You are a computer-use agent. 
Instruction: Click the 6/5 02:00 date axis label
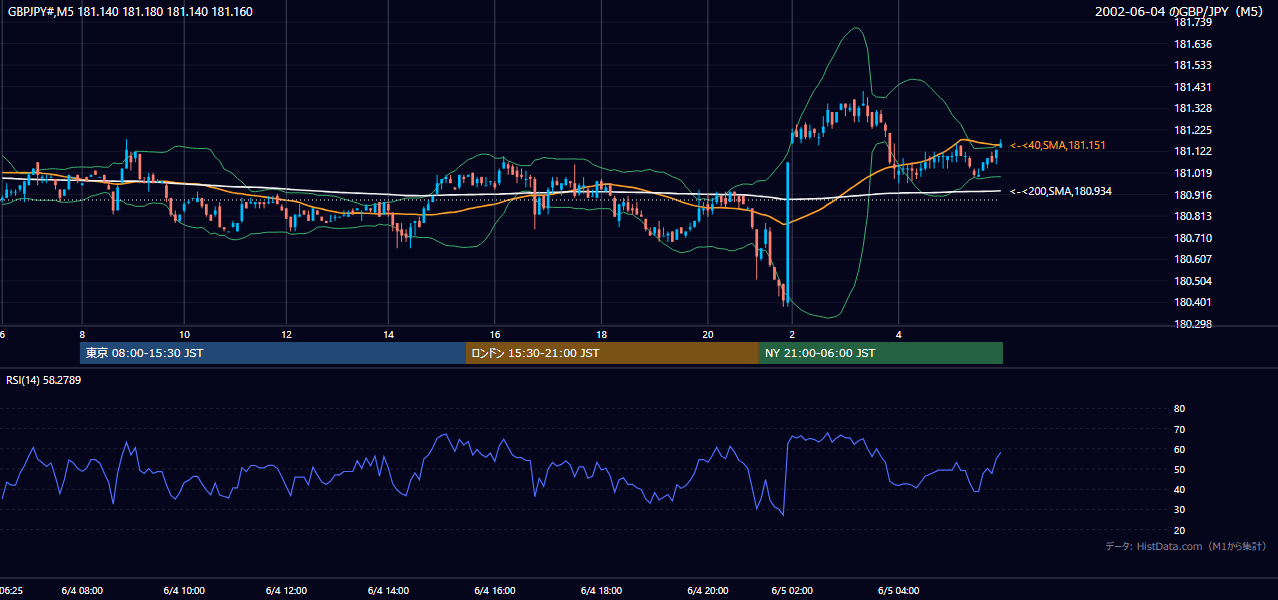tap(792, 591)
